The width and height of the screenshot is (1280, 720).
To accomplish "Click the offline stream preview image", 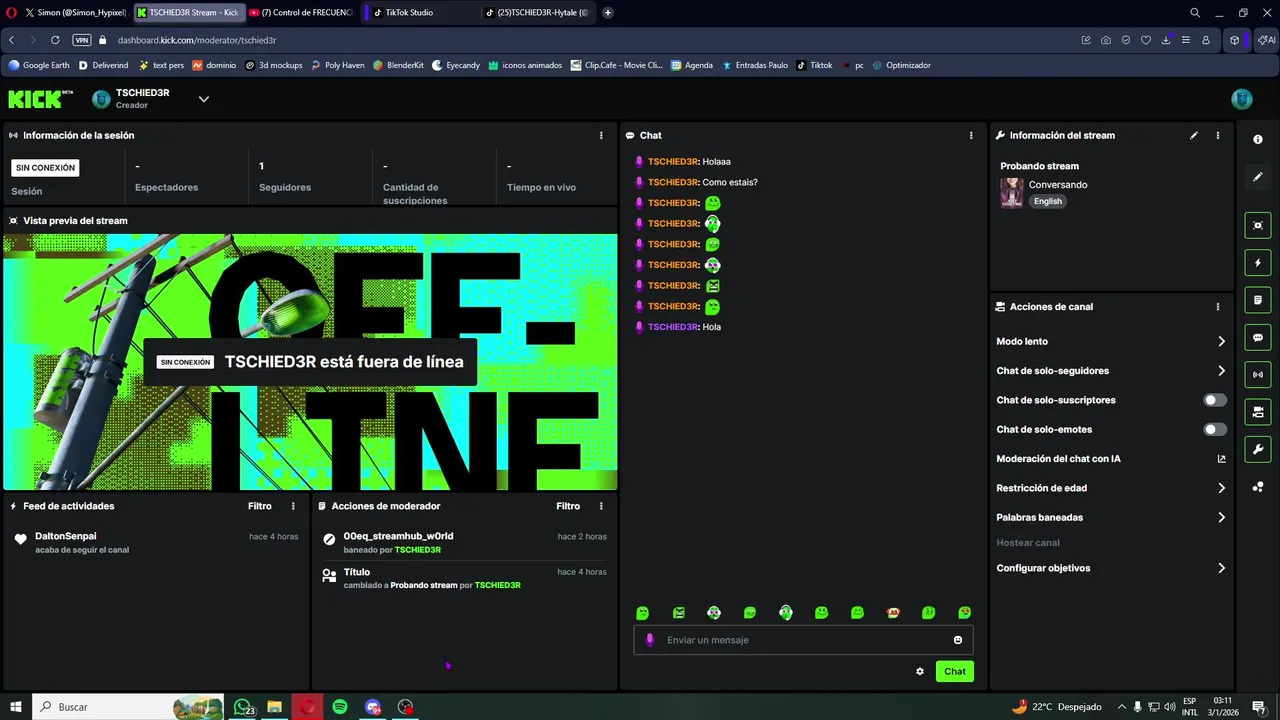I will (310, 362).
